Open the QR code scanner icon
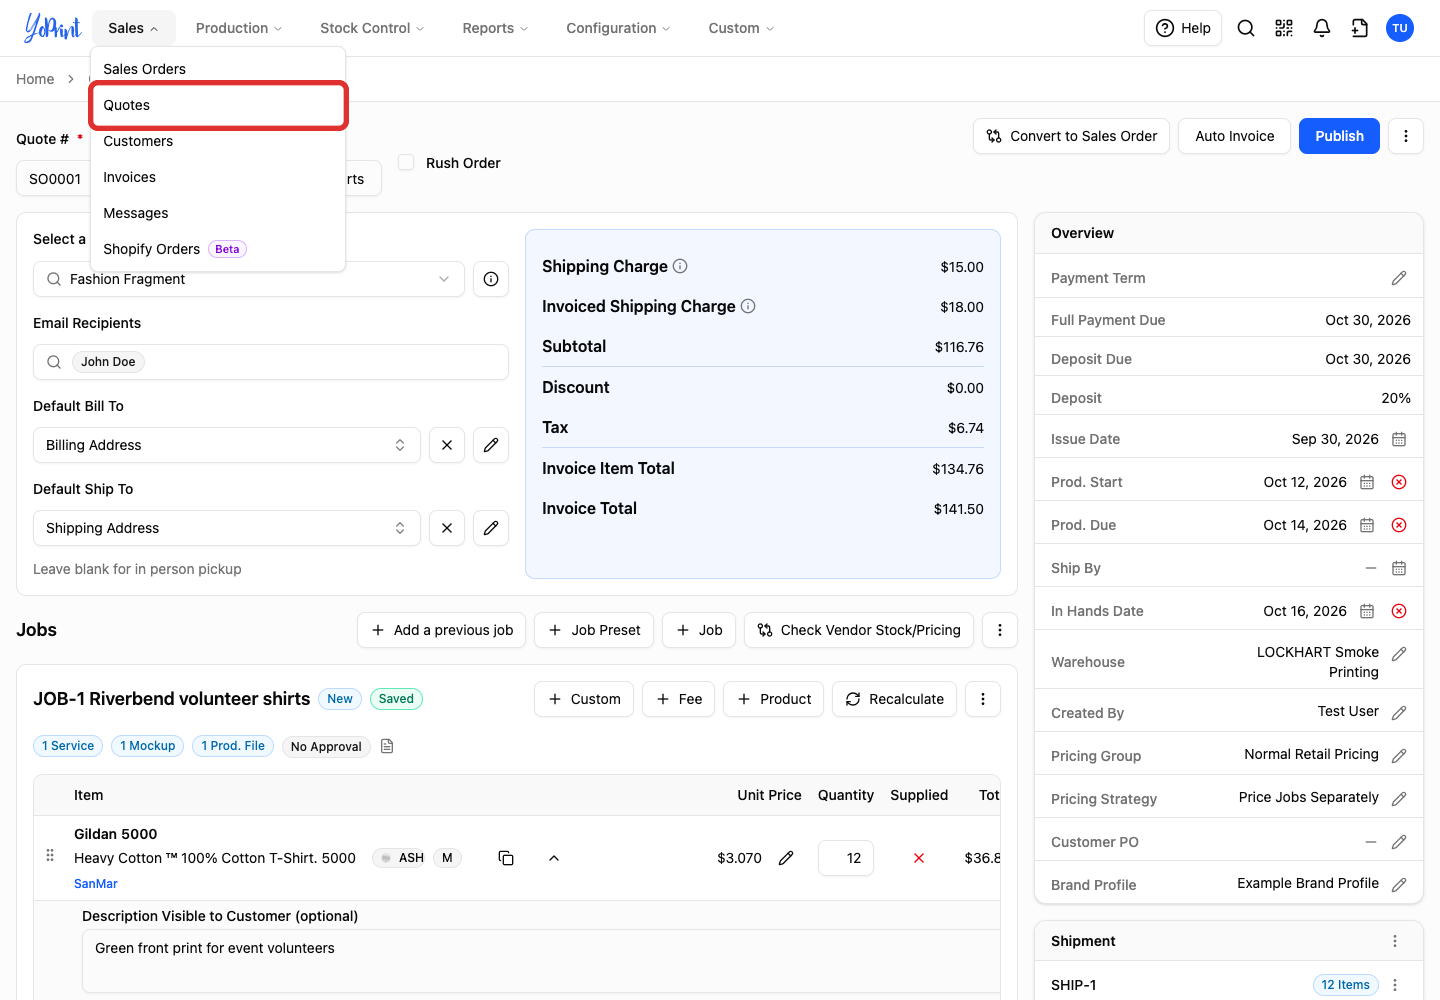The image size is (1440, 1000). pyautogui.click(x=1284, y=28)
